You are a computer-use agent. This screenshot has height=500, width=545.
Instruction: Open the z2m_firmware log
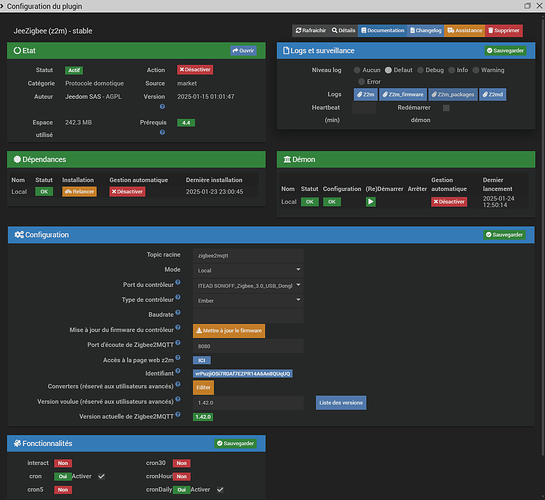(x=403, y=95)
